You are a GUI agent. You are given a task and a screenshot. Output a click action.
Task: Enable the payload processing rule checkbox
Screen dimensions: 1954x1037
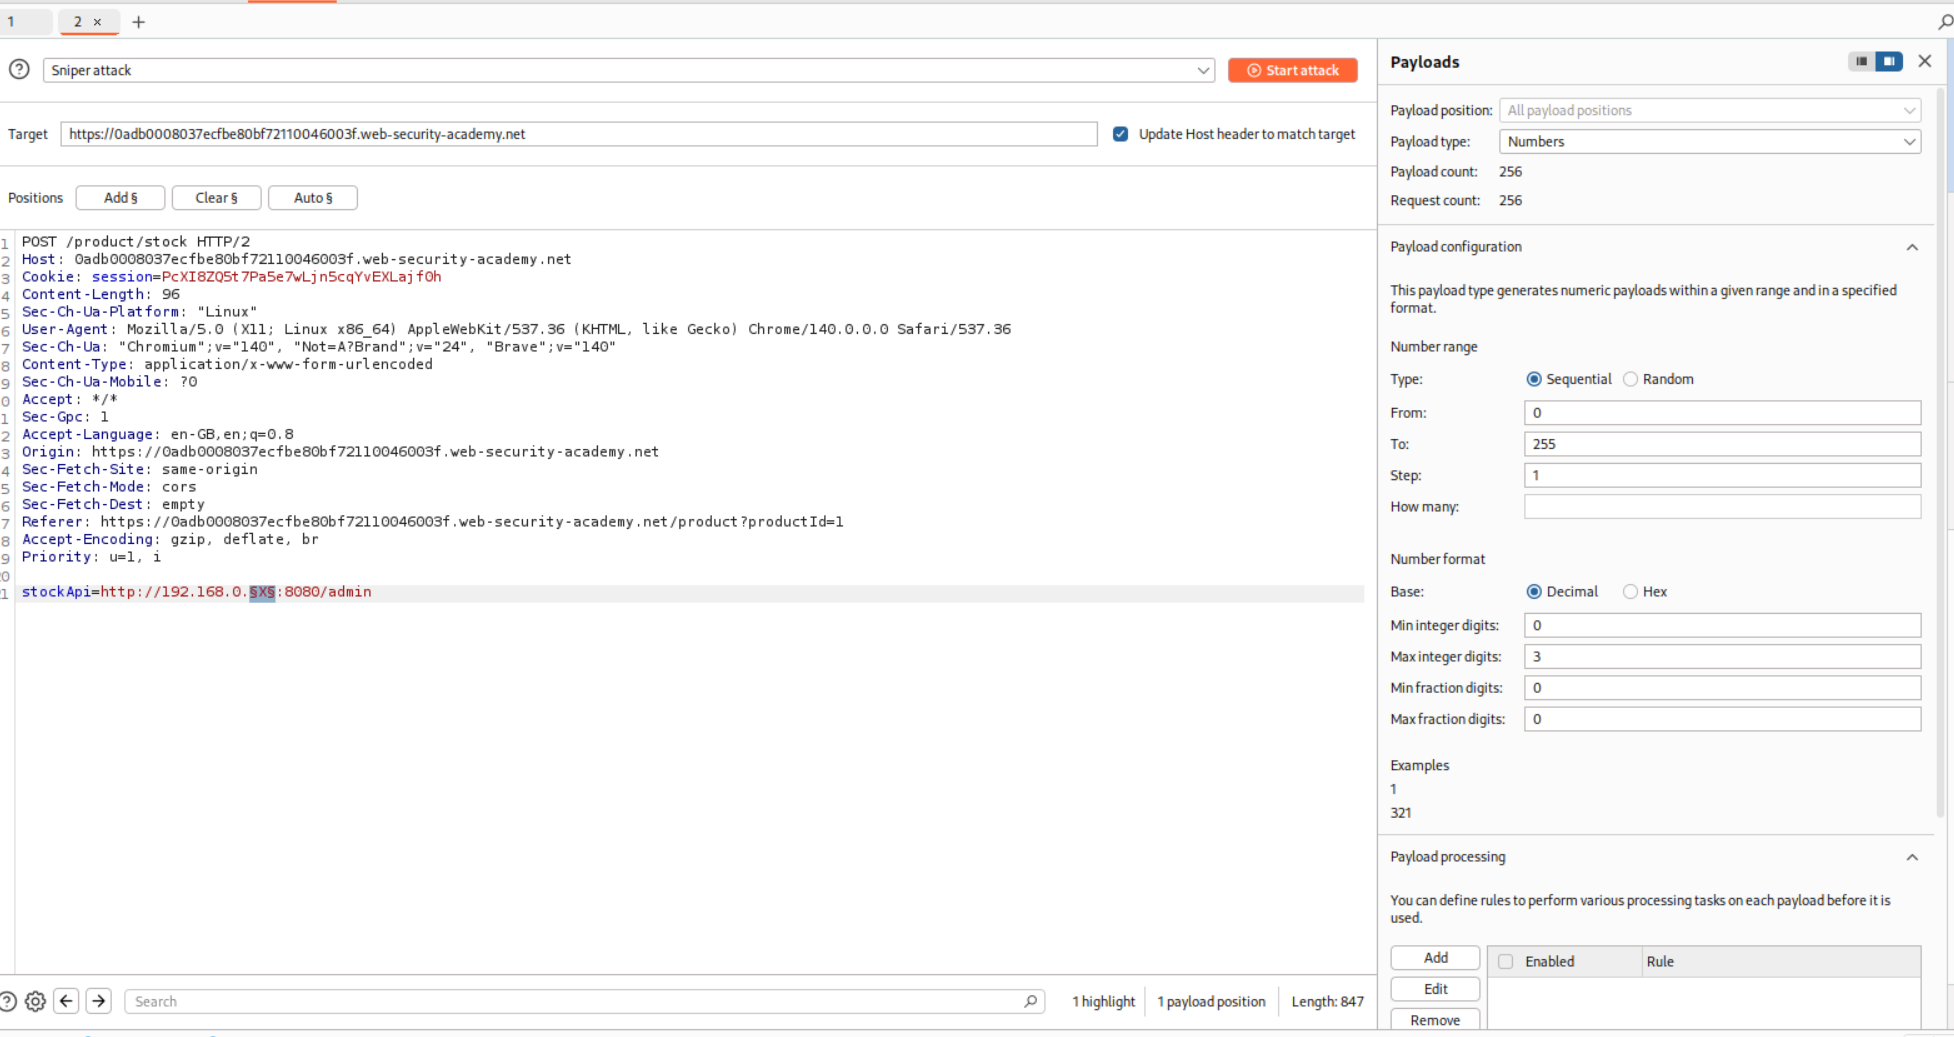[1505, 961]
